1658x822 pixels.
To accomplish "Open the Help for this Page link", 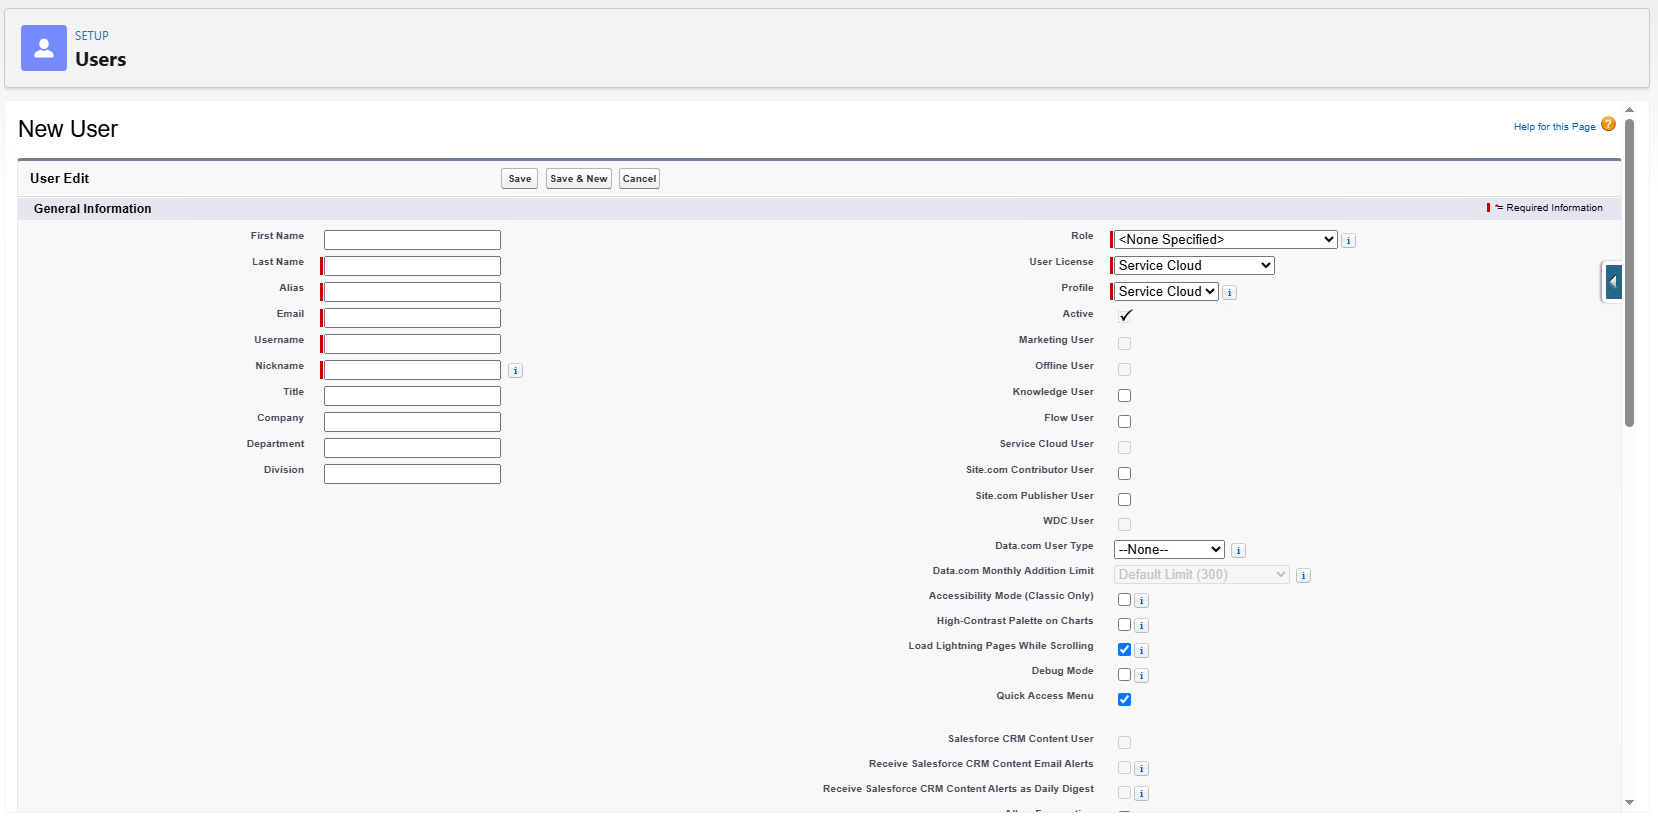I will (1554, 127).
